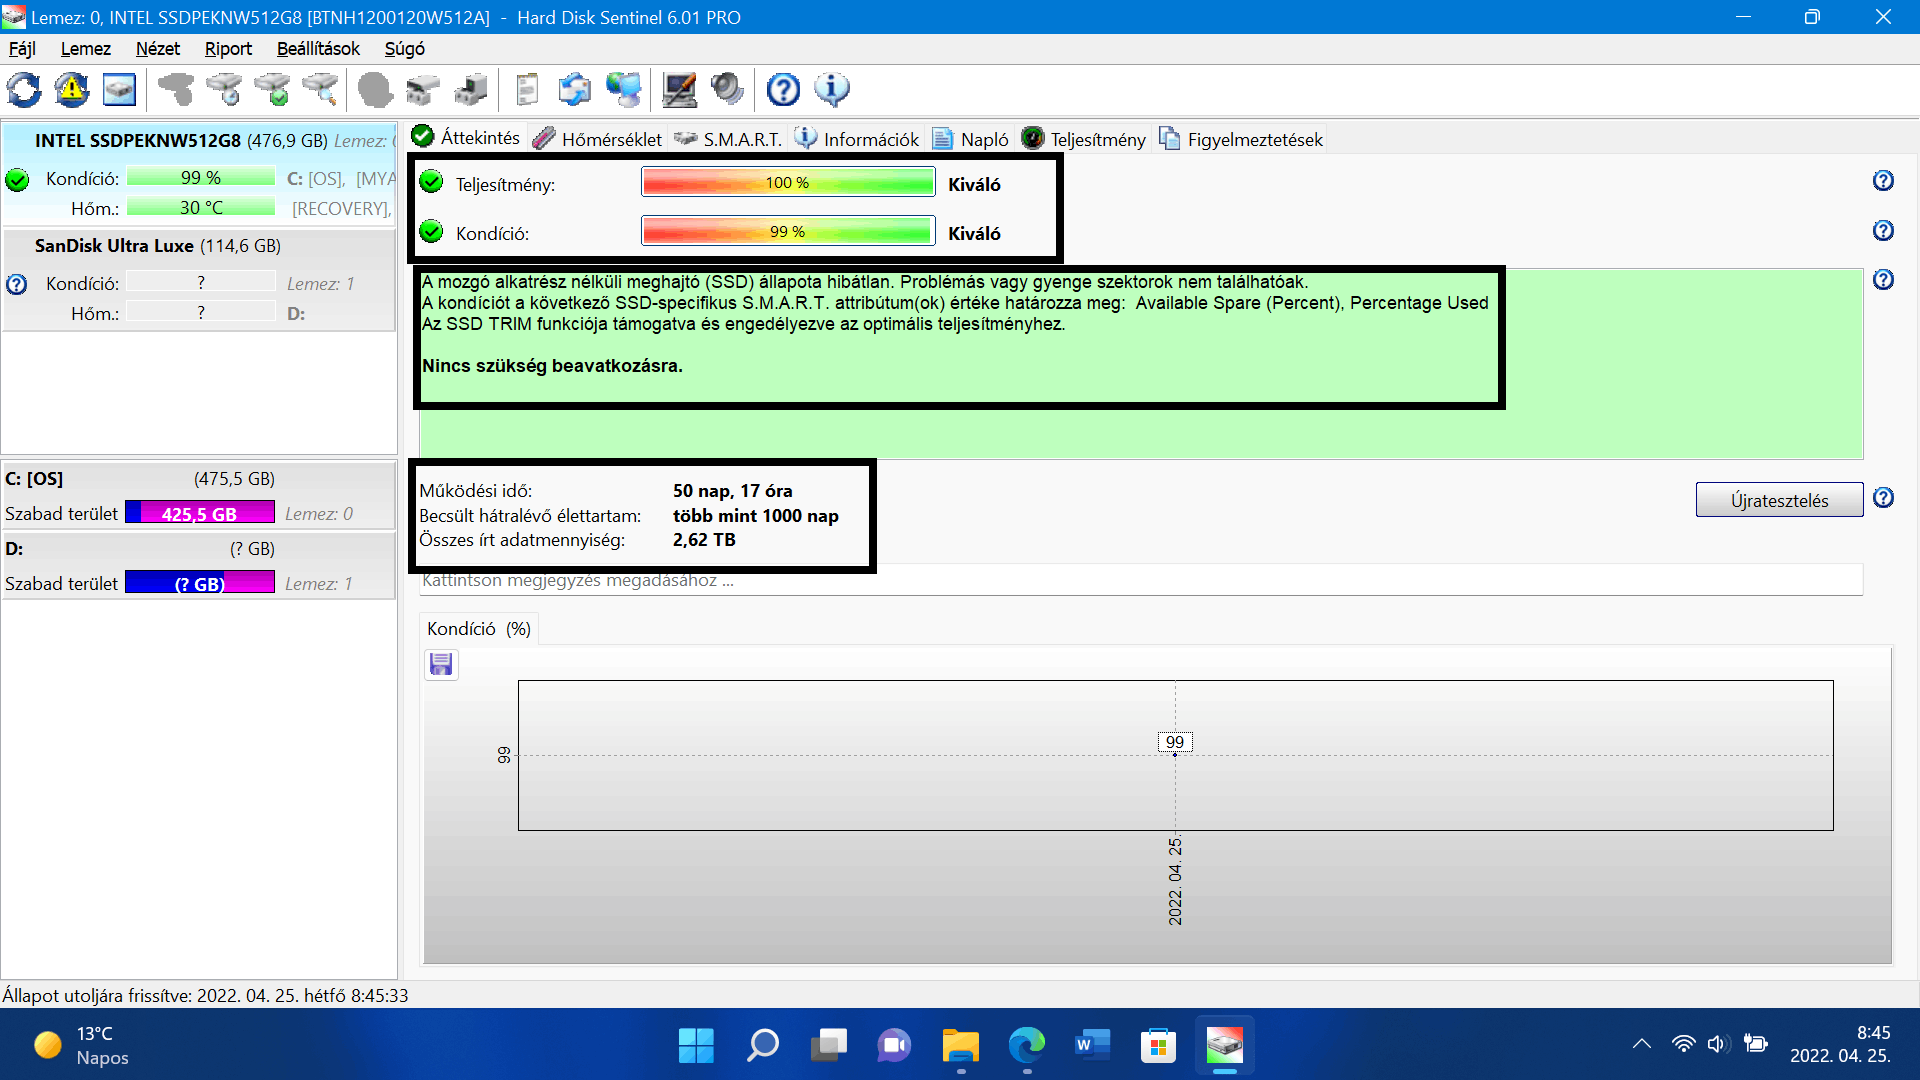The height and width of the screenshot is (1080, 1920).
Task: Click the 99 % condition bar in sidebar
Action: tap(201, 177)
